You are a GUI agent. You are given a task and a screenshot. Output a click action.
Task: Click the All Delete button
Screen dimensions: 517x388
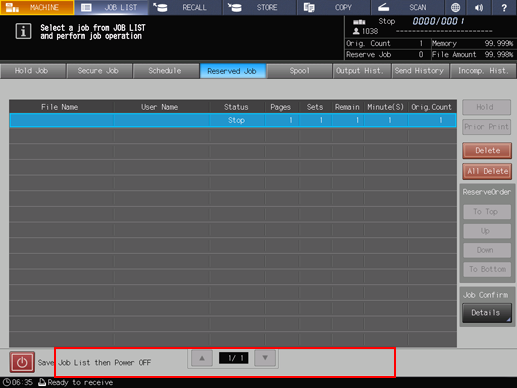pos(487,171)
